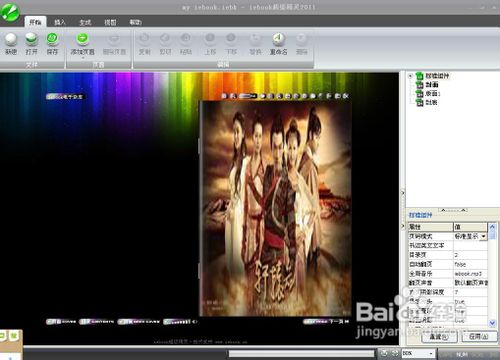Click the 全局音乐 value cell iebook.mp3
The image size is (500, 360).
click(470, 274)
